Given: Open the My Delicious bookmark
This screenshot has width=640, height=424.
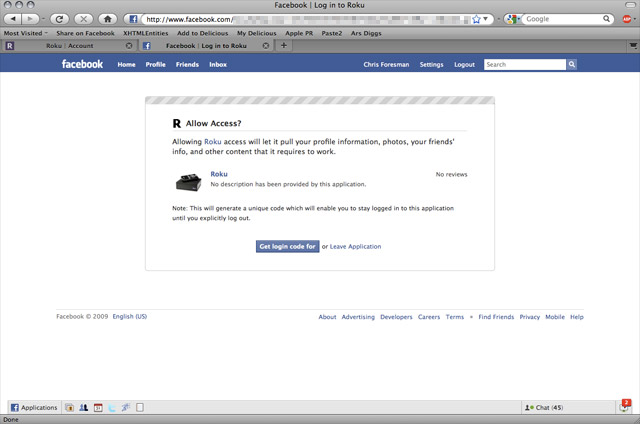Looking at the screenshot, I should point(257,33).
